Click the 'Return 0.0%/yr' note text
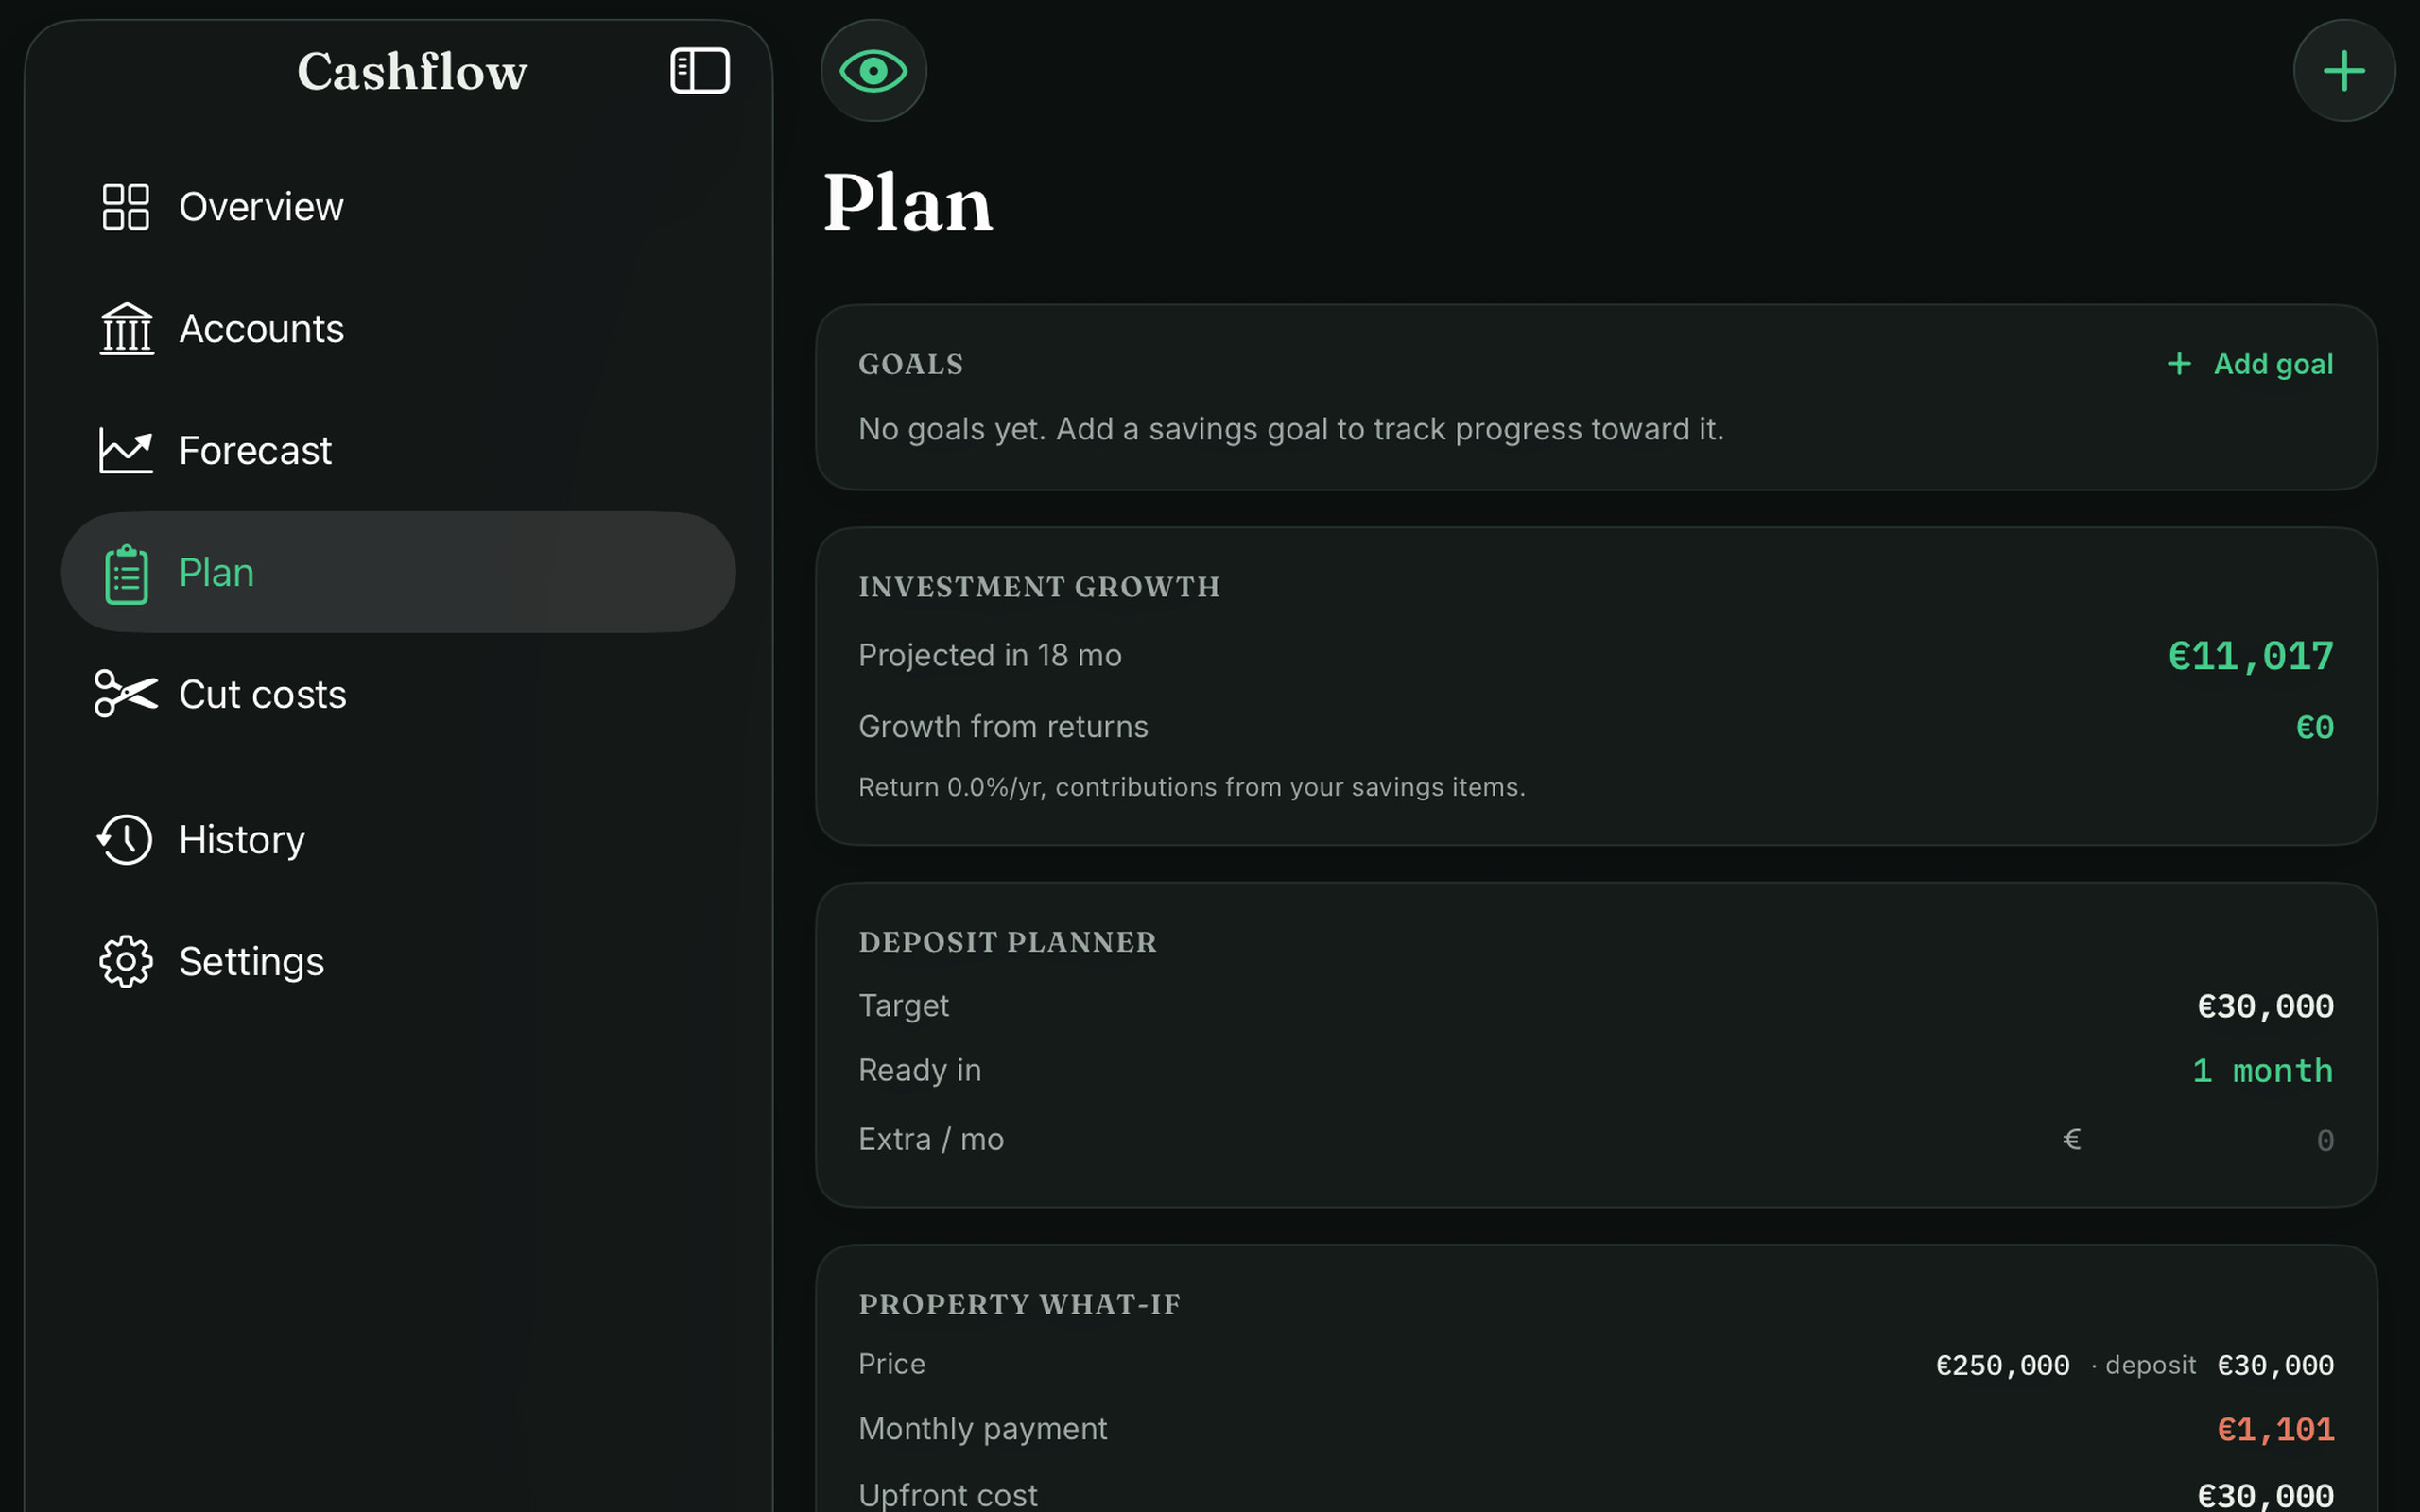2420x1512 pixels. pyautogui.click(x=1192, y=788)
